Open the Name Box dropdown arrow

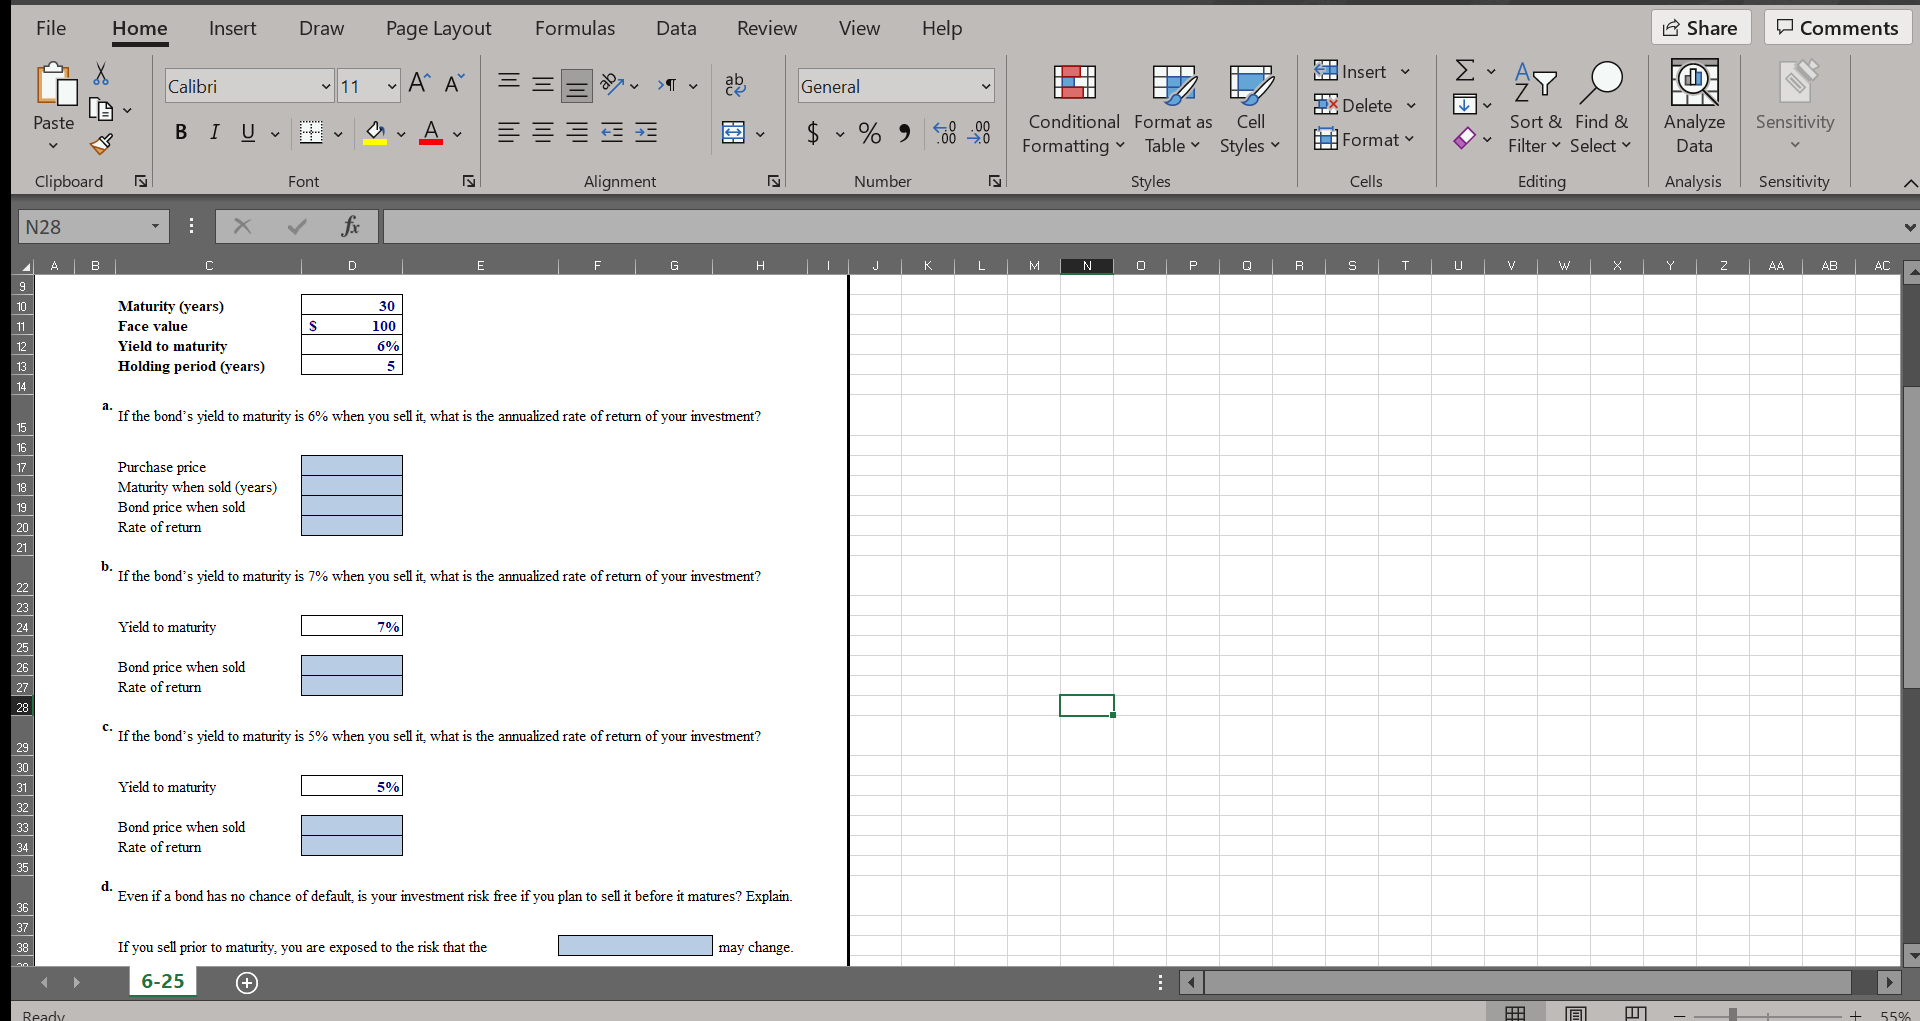(155, 226)
